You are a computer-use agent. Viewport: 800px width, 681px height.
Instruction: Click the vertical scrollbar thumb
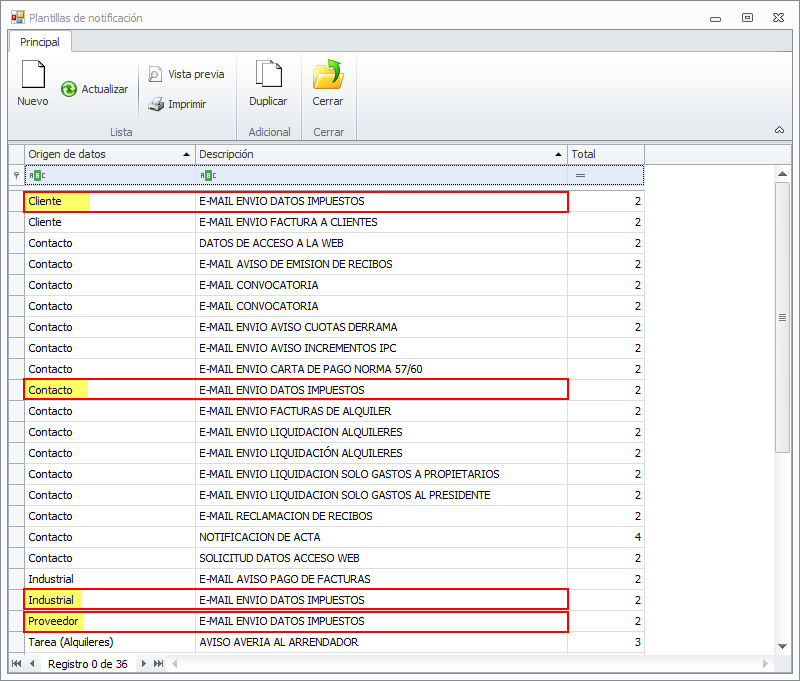tap(782, 317)
